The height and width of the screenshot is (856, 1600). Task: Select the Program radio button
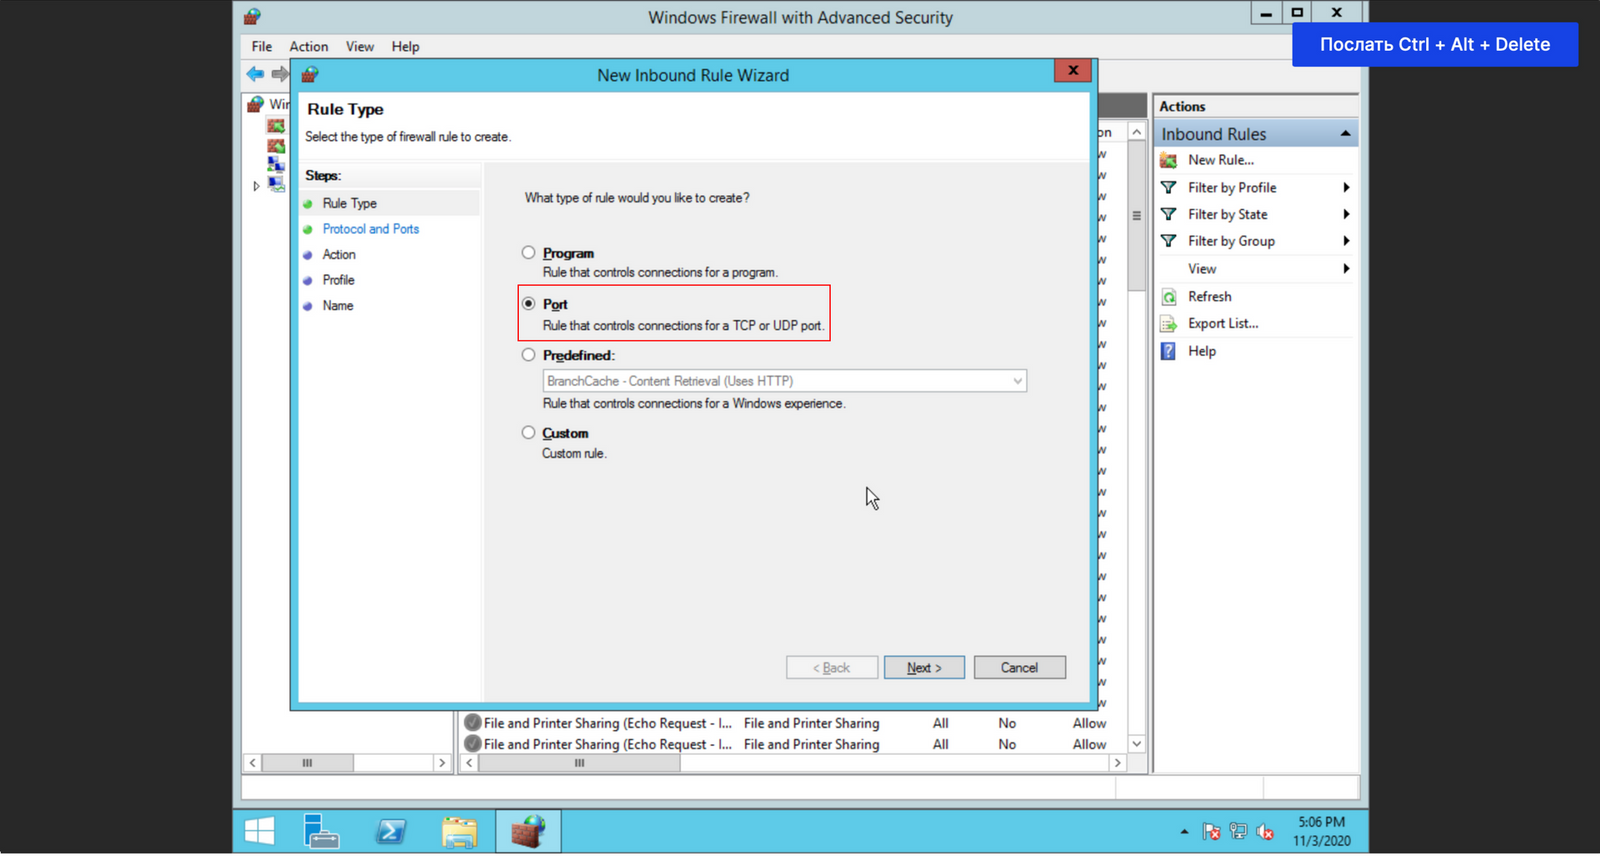528,253
